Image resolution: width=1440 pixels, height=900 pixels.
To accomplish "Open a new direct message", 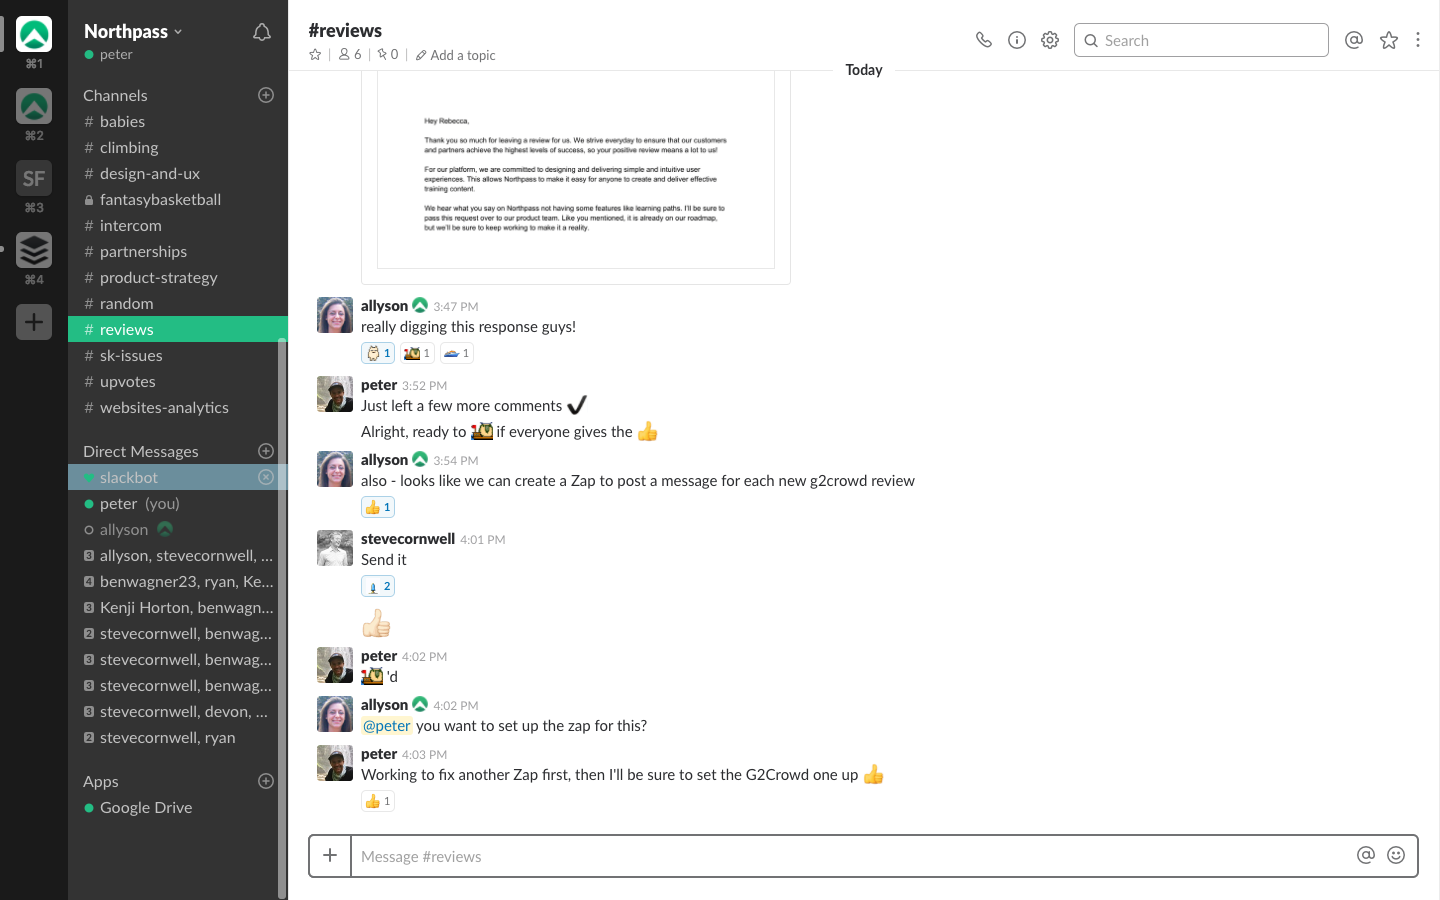I will [266, 451].
